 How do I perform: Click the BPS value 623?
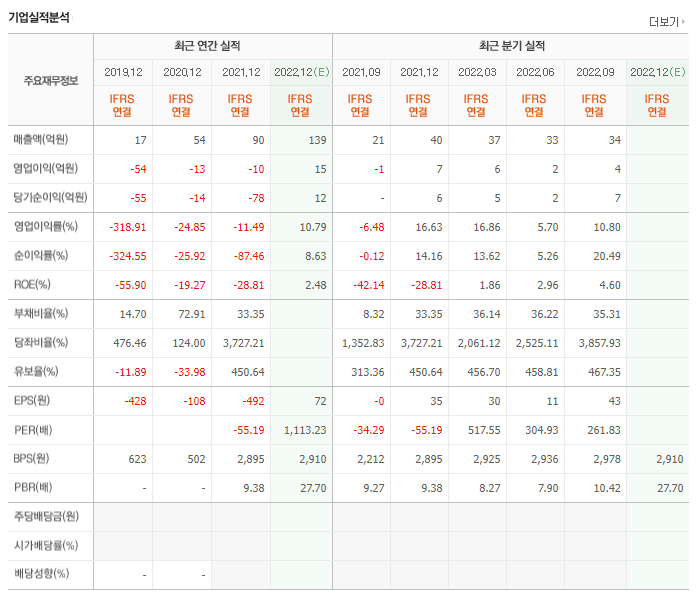click(x=138, y=459)
